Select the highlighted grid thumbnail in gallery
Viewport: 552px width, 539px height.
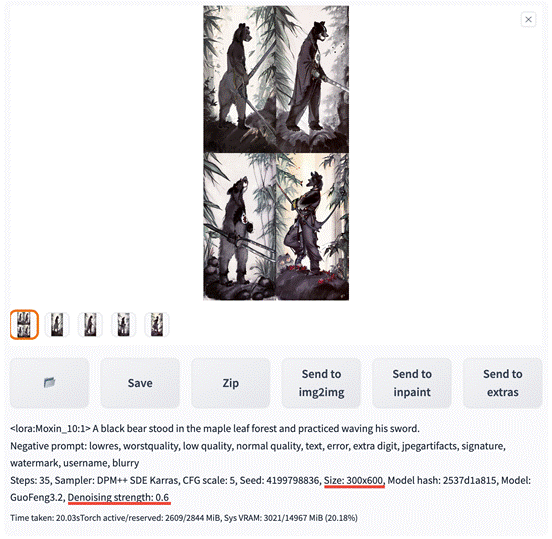pyautogui.click(x=24, y=325)
